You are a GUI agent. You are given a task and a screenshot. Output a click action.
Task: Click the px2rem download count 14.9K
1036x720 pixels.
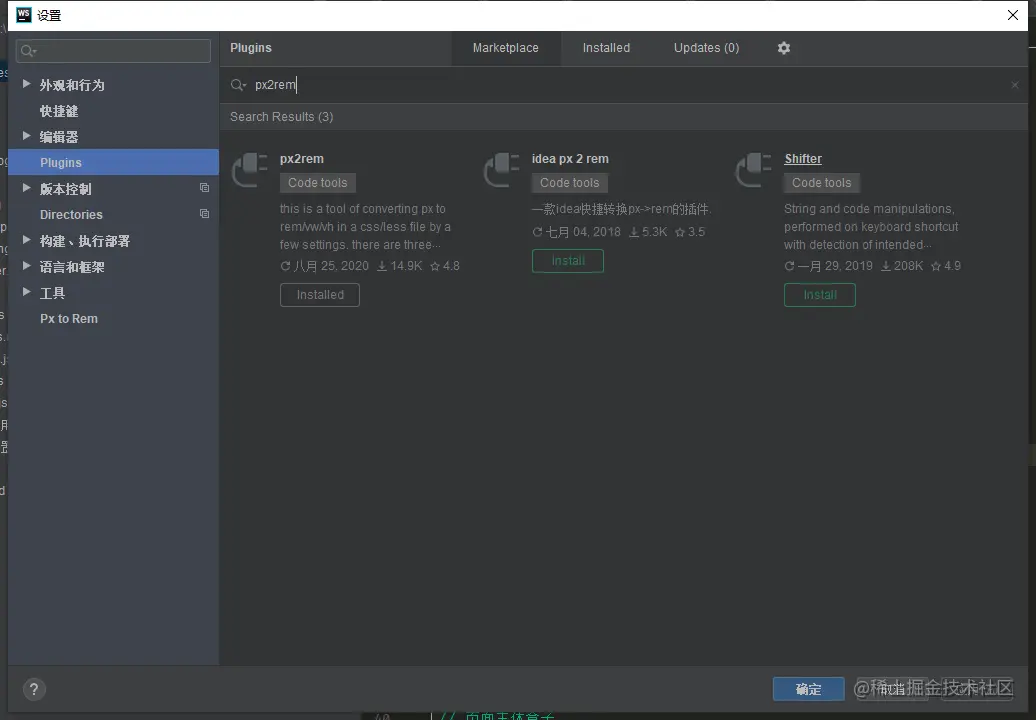coord(399,266)
